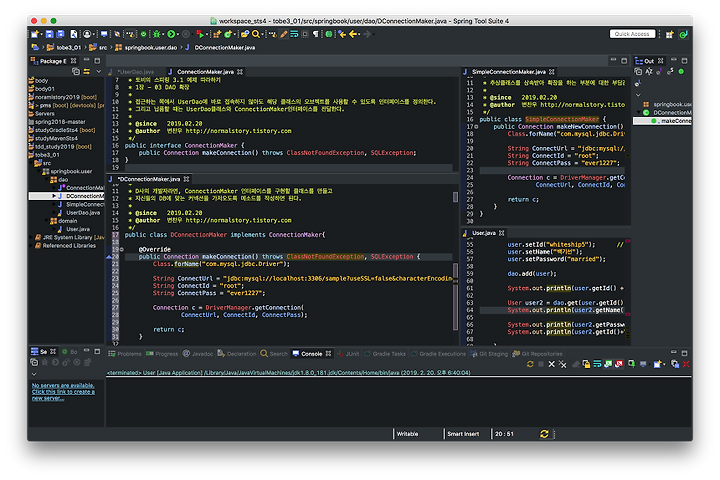This screenshot has width=720, height=480.
Task: Click the red close icon in Console toolbar
Action: [686, 364]
